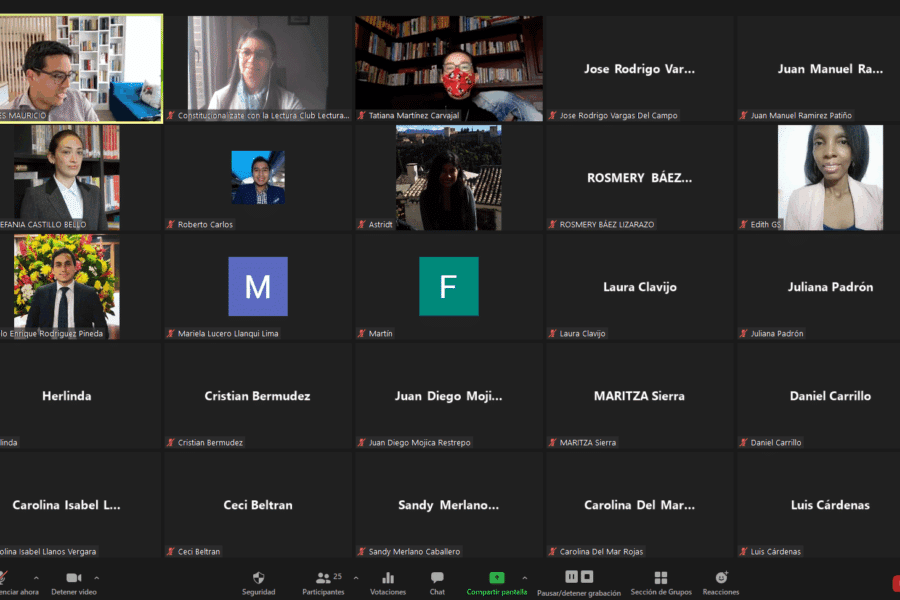Open the Chat panel
Viewport: 900px width, 600px height.
coord(437,578)
